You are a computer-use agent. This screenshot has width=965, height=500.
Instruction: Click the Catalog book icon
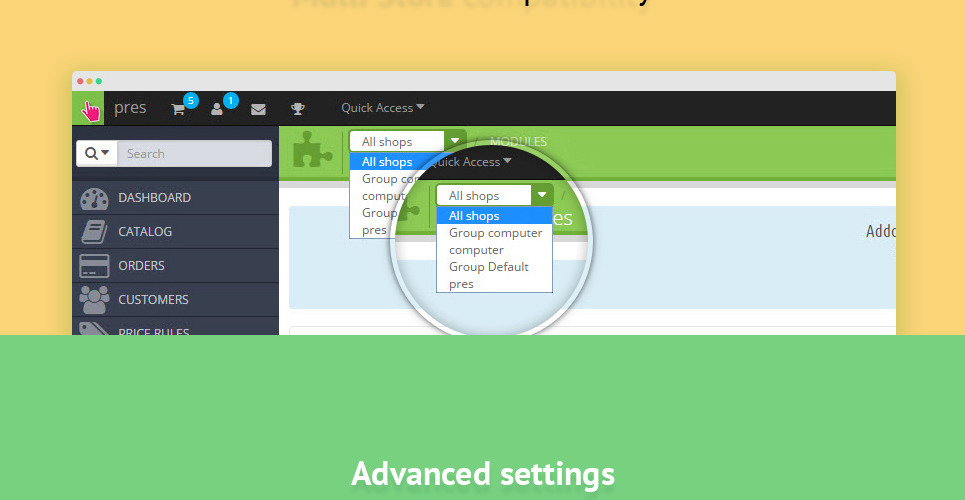[94, 232]
